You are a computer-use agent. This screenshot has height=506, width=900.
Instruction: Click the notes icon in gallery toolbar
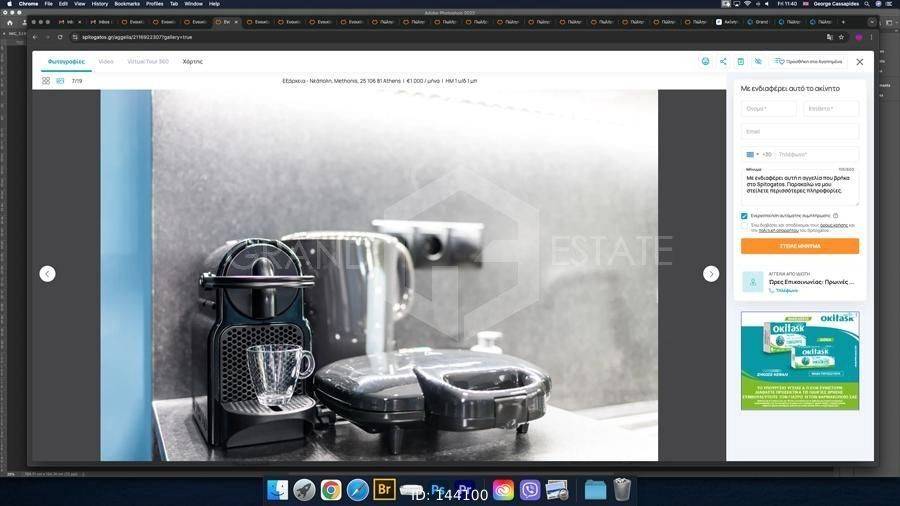coord(740,62)
